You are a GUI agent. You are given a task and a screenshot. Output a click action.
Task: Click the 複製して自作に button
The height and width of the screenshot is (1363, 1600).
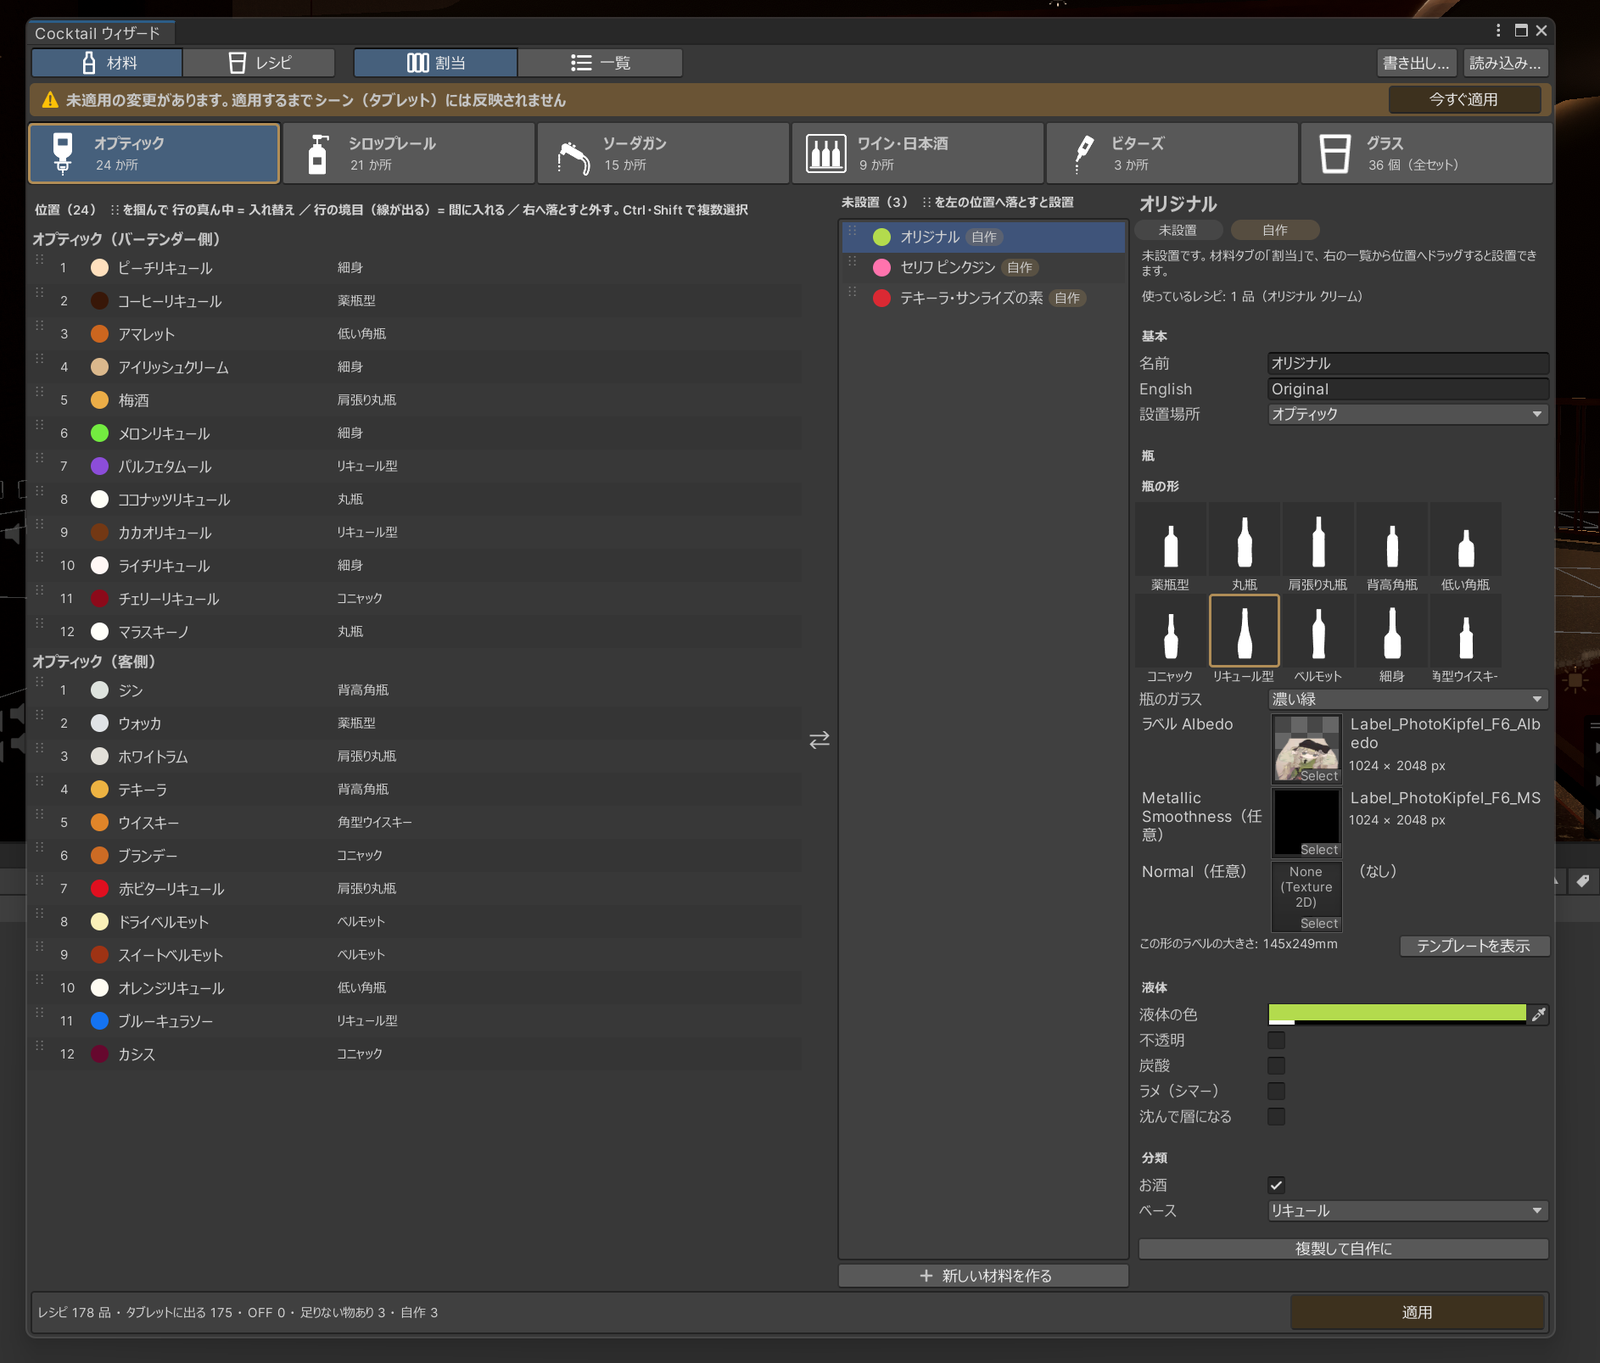coord(1343,1249)
